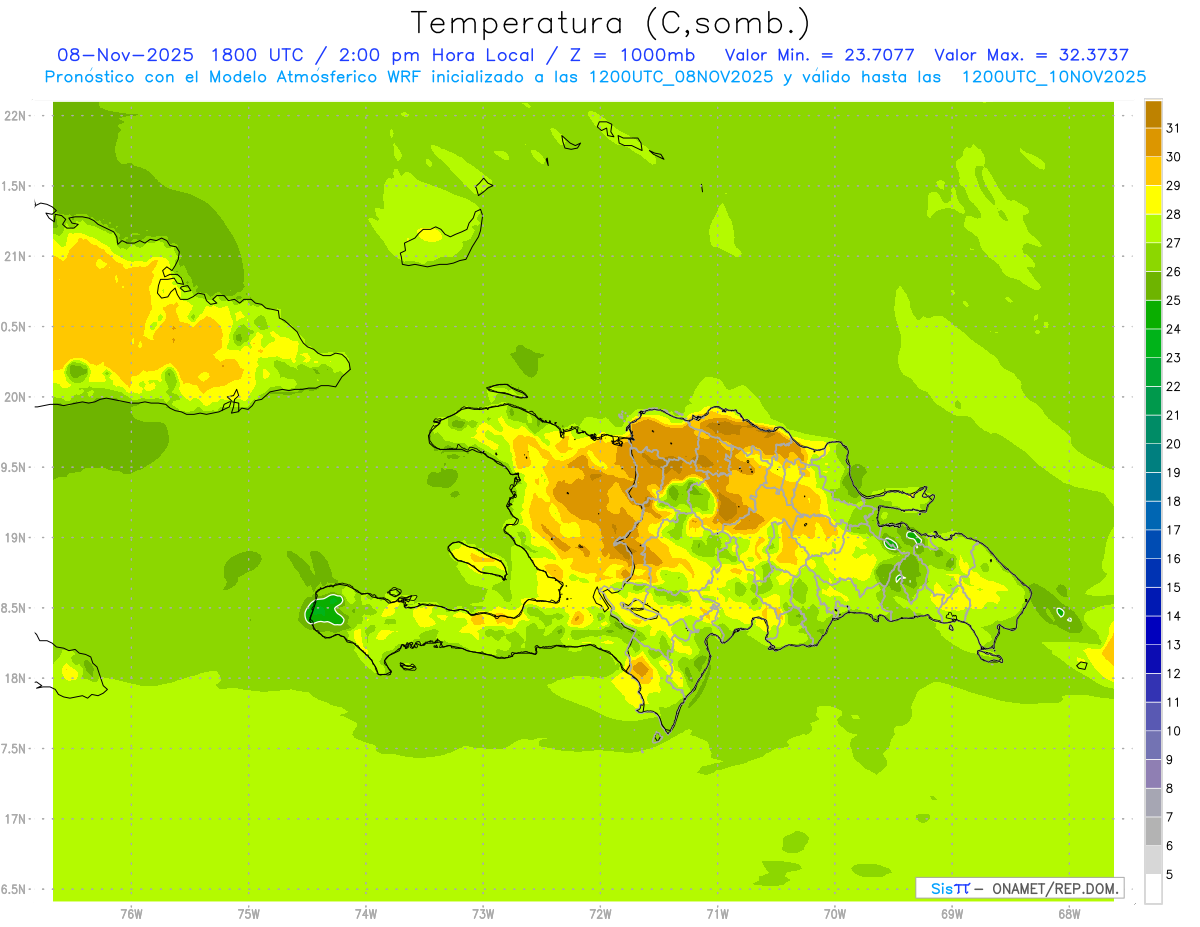Click the "1800 UTC" time text

(x=257, y=55)
